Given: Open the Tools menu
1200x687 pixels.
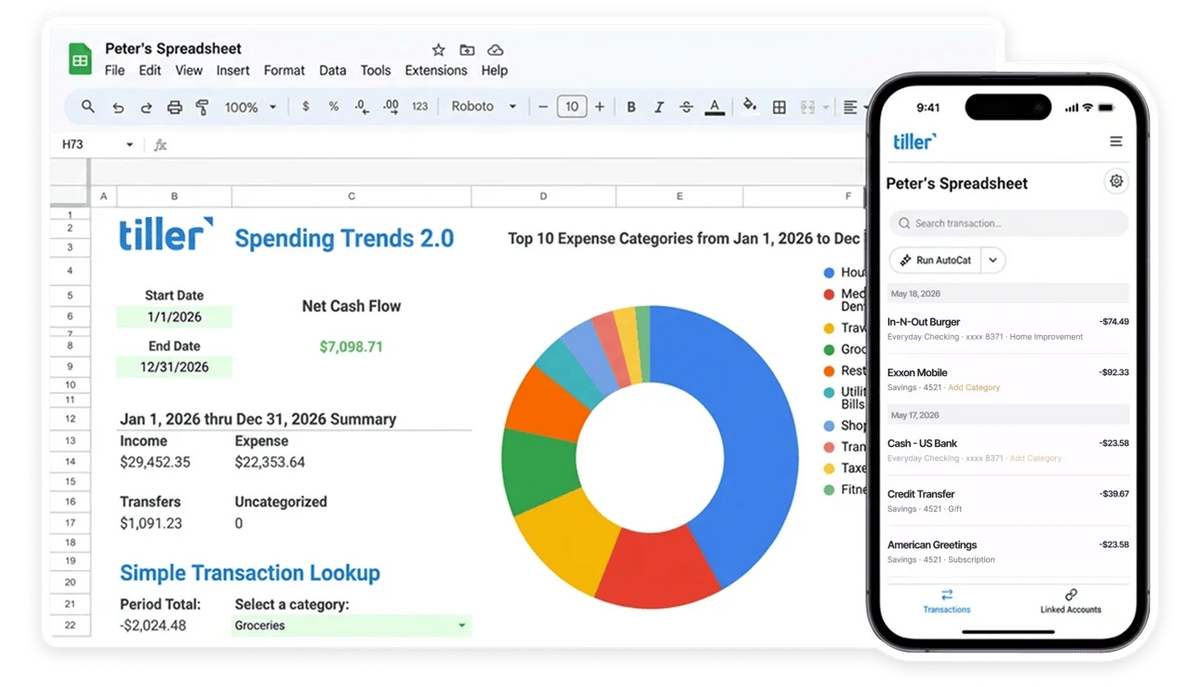Looking at the screenshot, I should [x=376, y=71].
